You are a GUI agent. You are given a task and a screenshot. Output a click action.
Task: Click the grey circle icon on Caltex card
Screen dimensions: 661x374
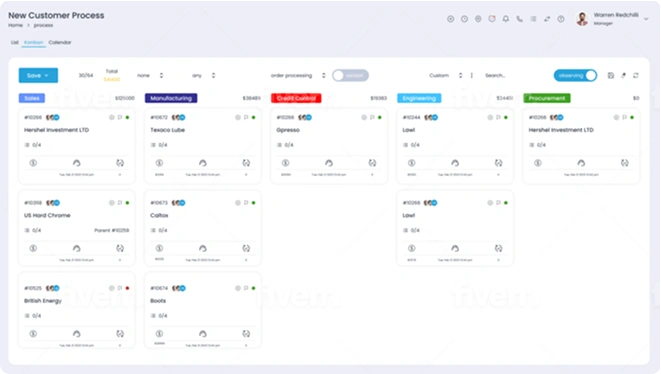(x=238, y=203)
